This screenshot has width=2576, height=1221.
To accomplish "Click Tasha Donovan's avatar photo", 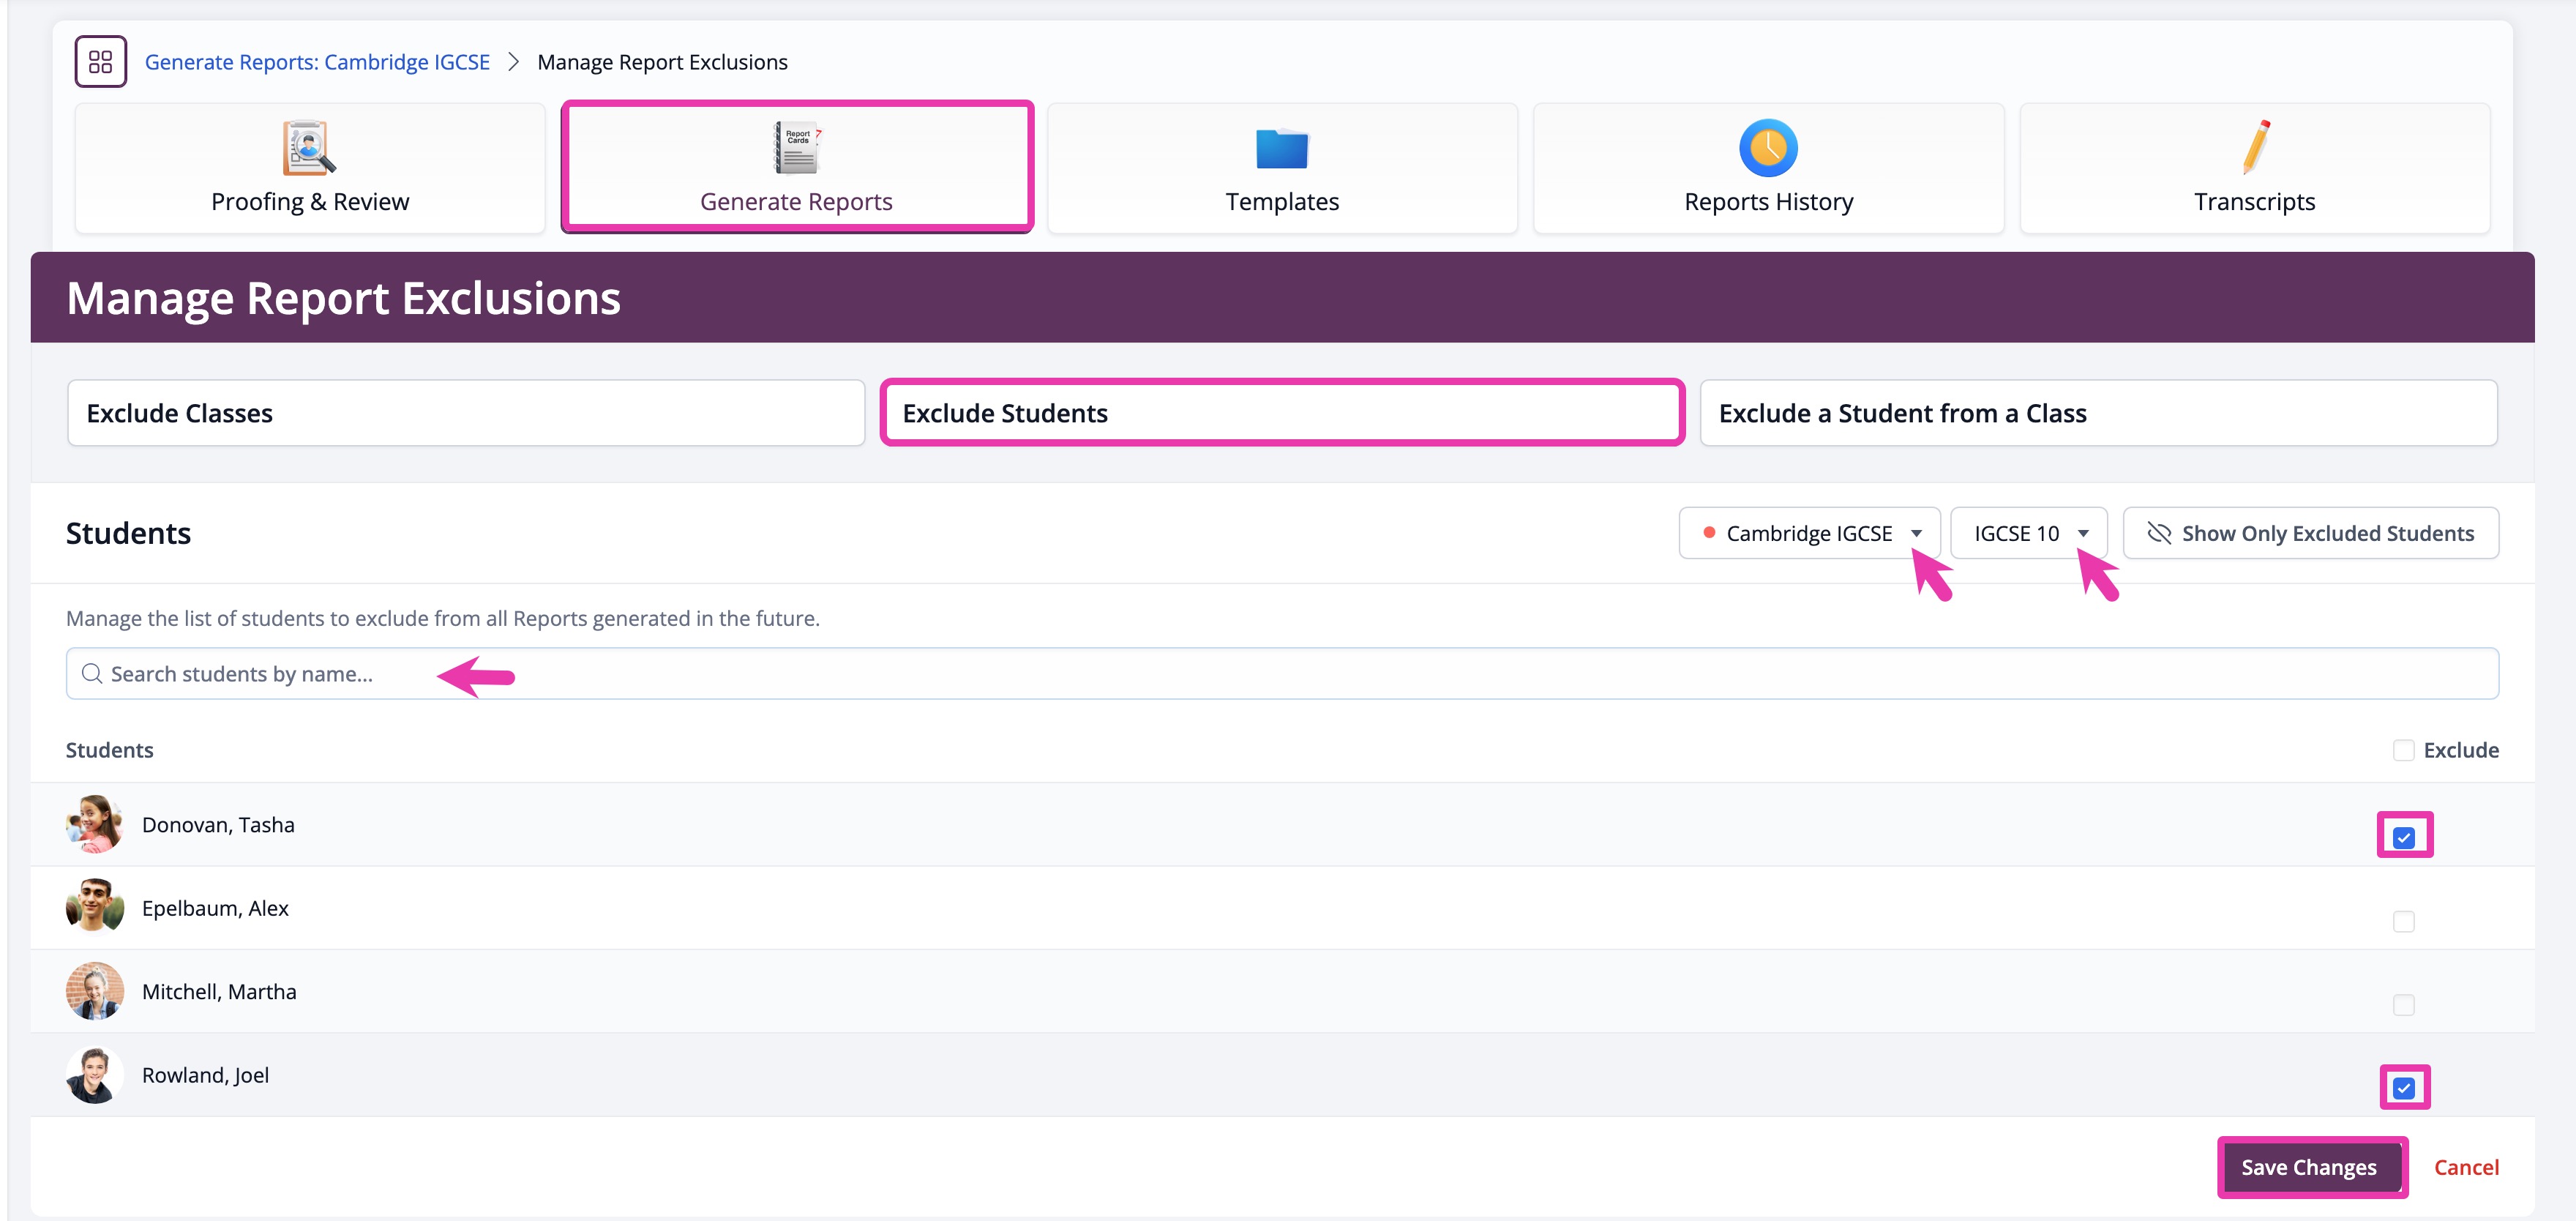I will pyautogui.click(x=95, y=824).
